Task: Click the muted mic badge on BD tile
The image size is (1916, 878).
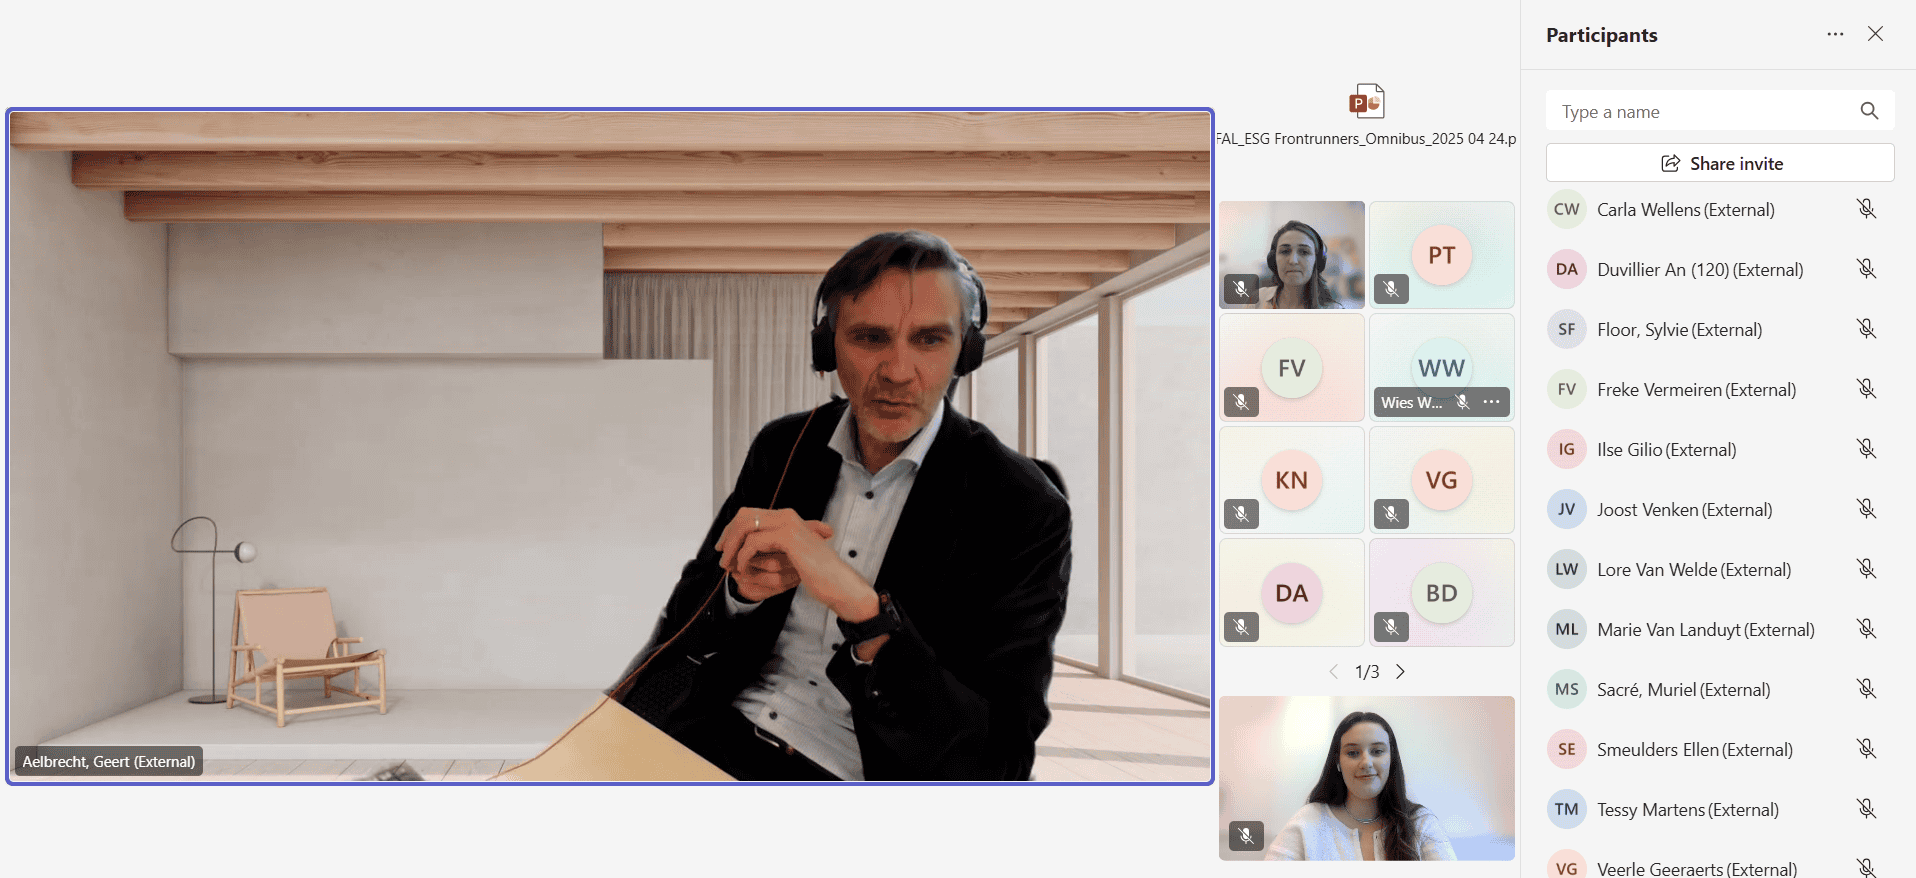Action: 1391,627
